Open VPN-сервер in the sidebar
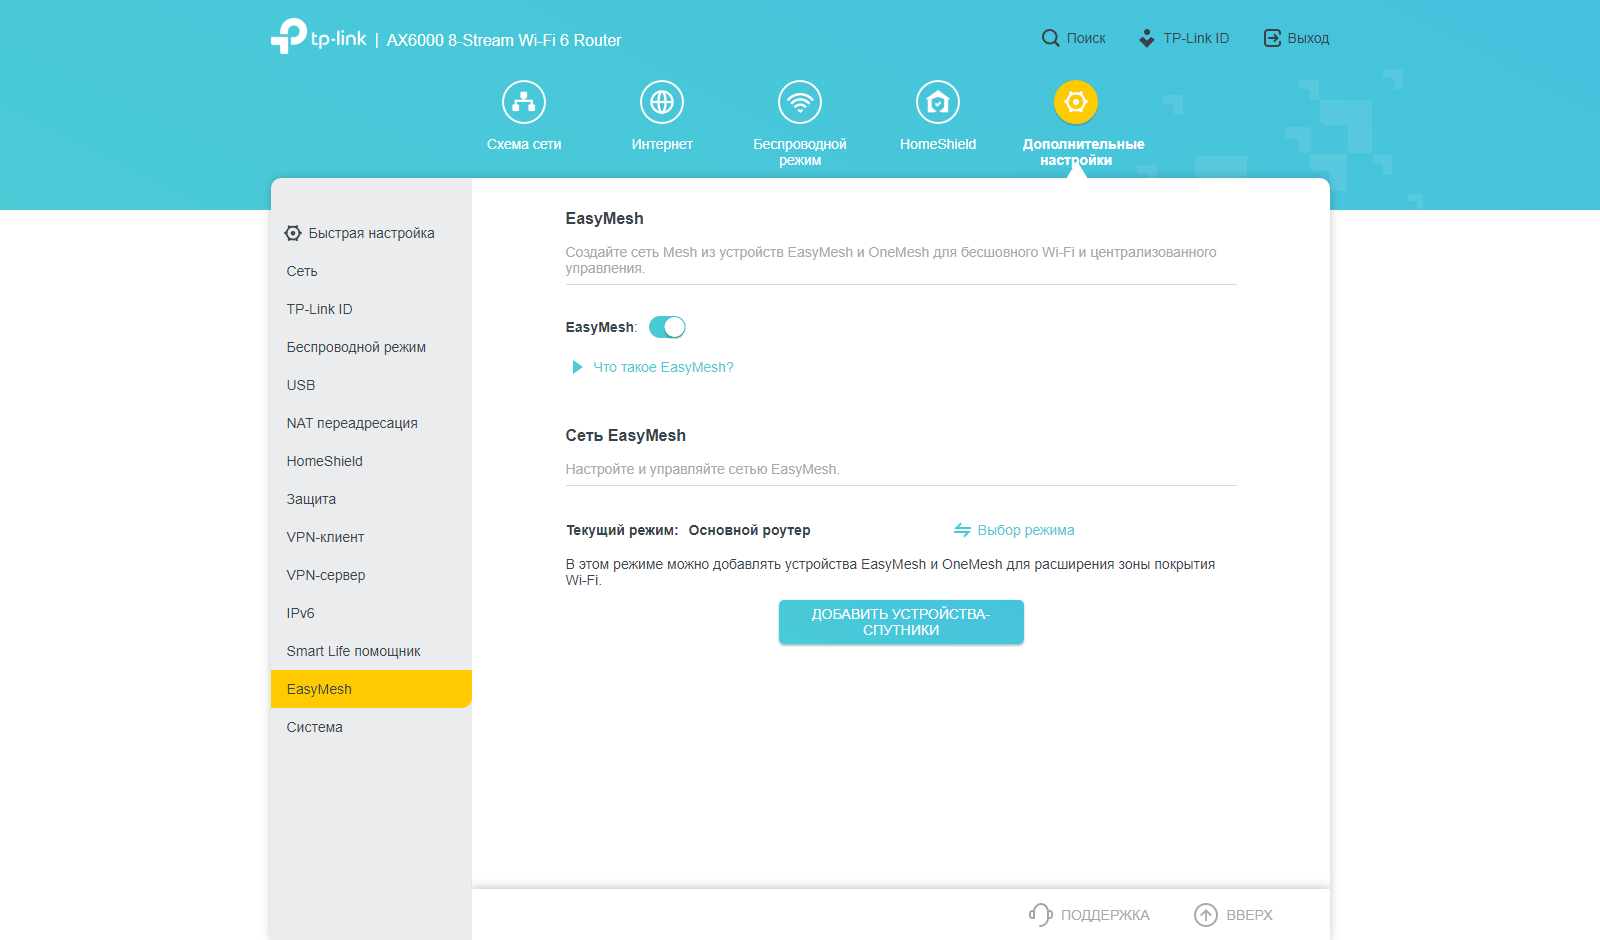Image resolution: width=1600 pixels, height=940 pixels. tap(371, 575)
